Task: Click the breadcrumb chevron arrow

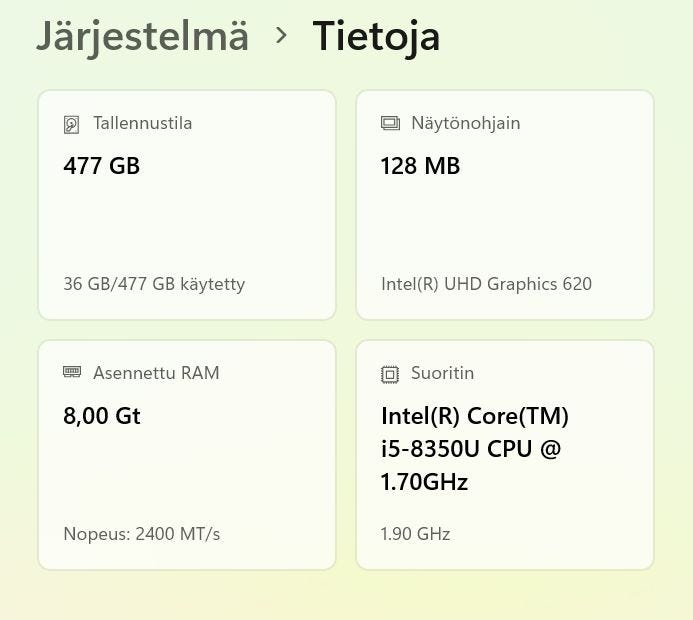Action: point(281,36)
